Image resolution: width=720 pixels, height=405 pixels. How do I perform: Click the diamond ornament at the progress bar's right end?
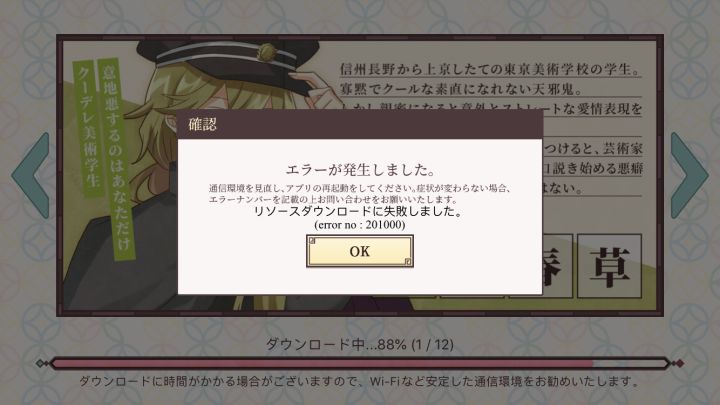click(676, 364)
